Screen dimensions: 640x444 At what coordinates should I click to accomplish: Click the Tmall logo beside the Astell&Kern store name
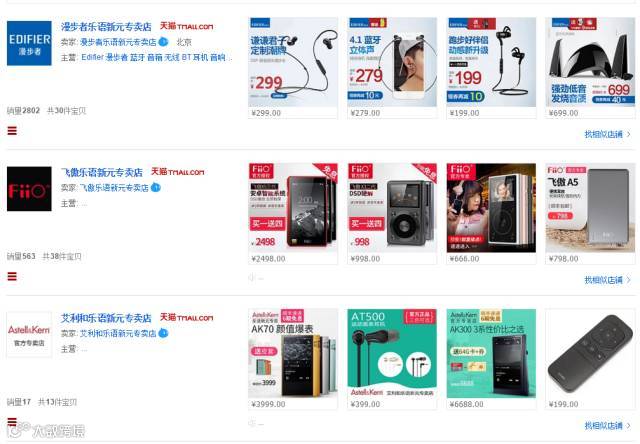[187, 317]
